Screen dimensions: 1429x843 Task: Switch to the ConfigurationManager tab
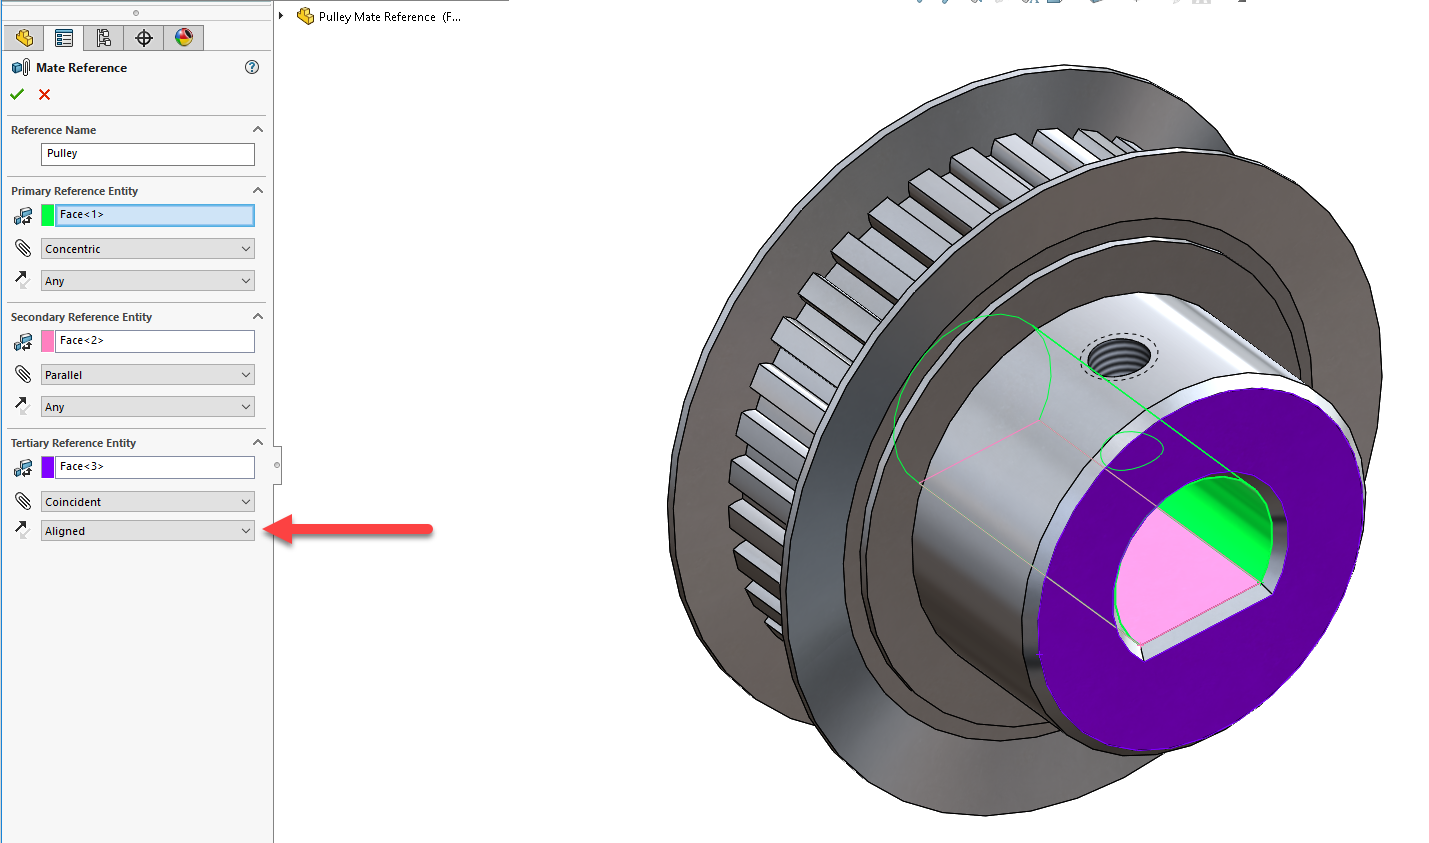click(x=104, y=38)
